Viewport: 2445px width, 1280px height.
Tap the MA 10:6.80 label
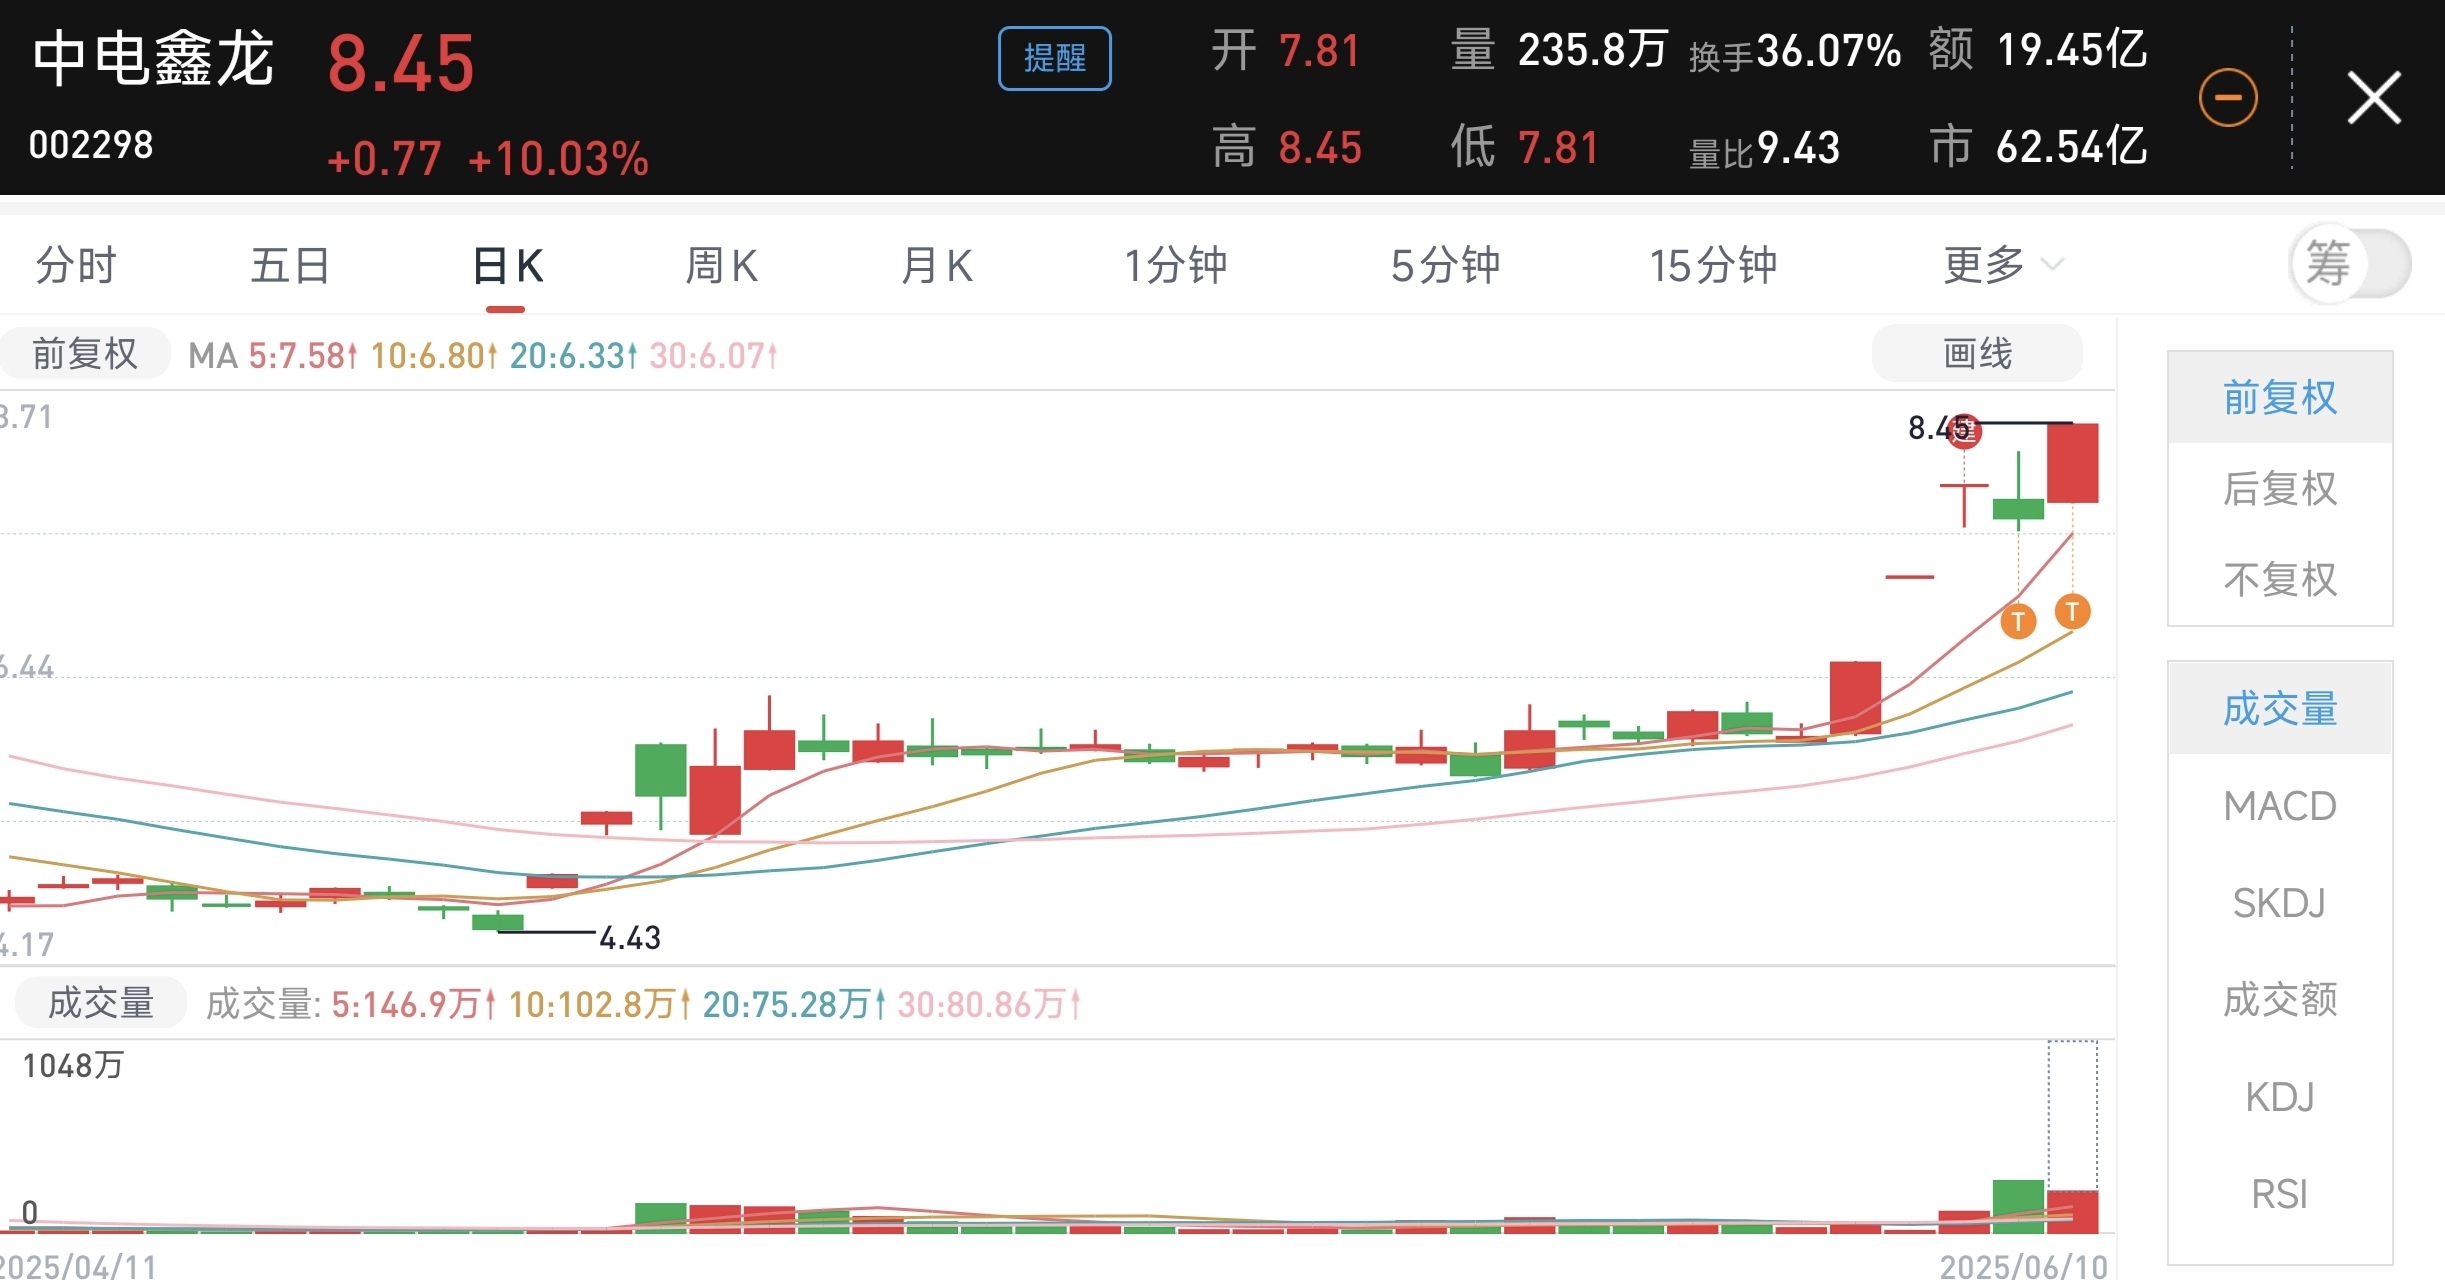tap(433, 355)
